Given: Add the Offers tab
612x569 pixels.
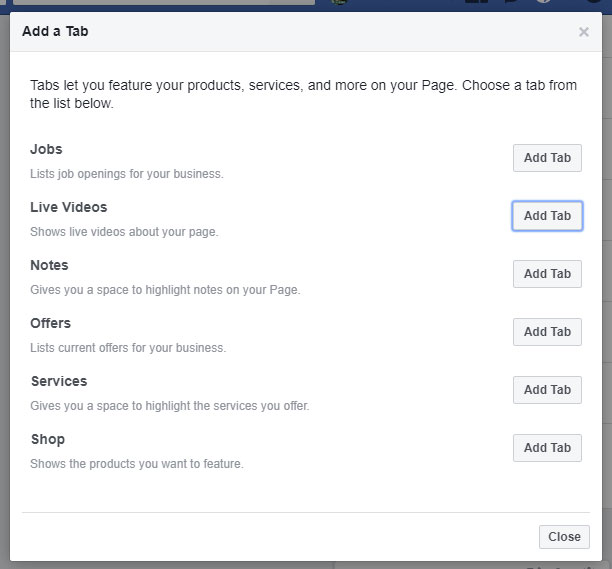Looking at the screenshot, I should pyautogui.click(x=547, y=332).
